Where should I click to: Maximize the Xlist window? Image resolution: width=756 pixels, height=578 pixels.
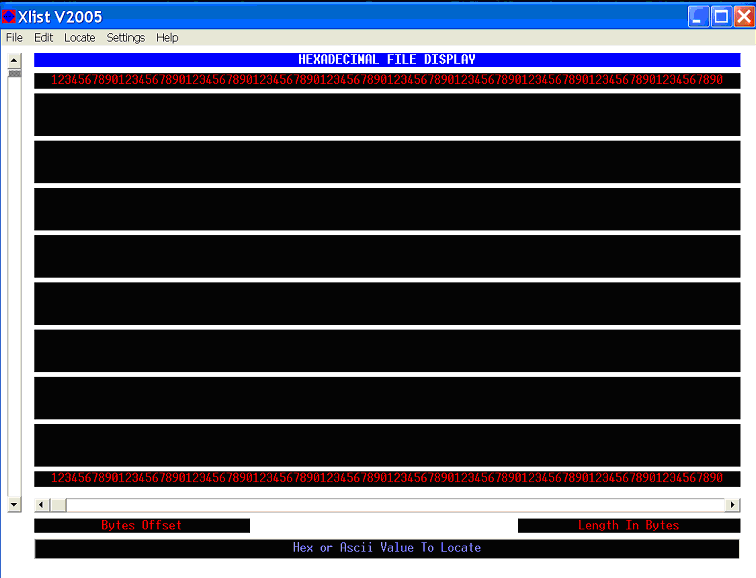721,17
